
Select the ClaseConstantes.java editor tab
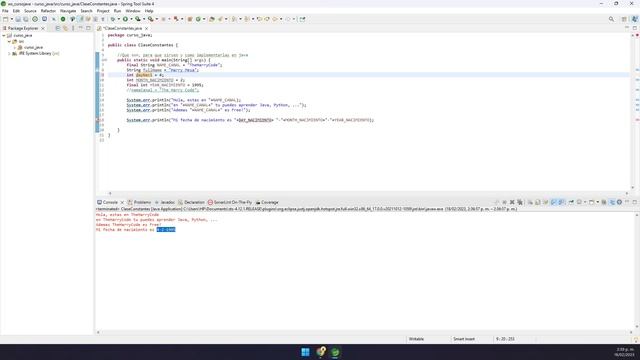[x=122, y=28]
